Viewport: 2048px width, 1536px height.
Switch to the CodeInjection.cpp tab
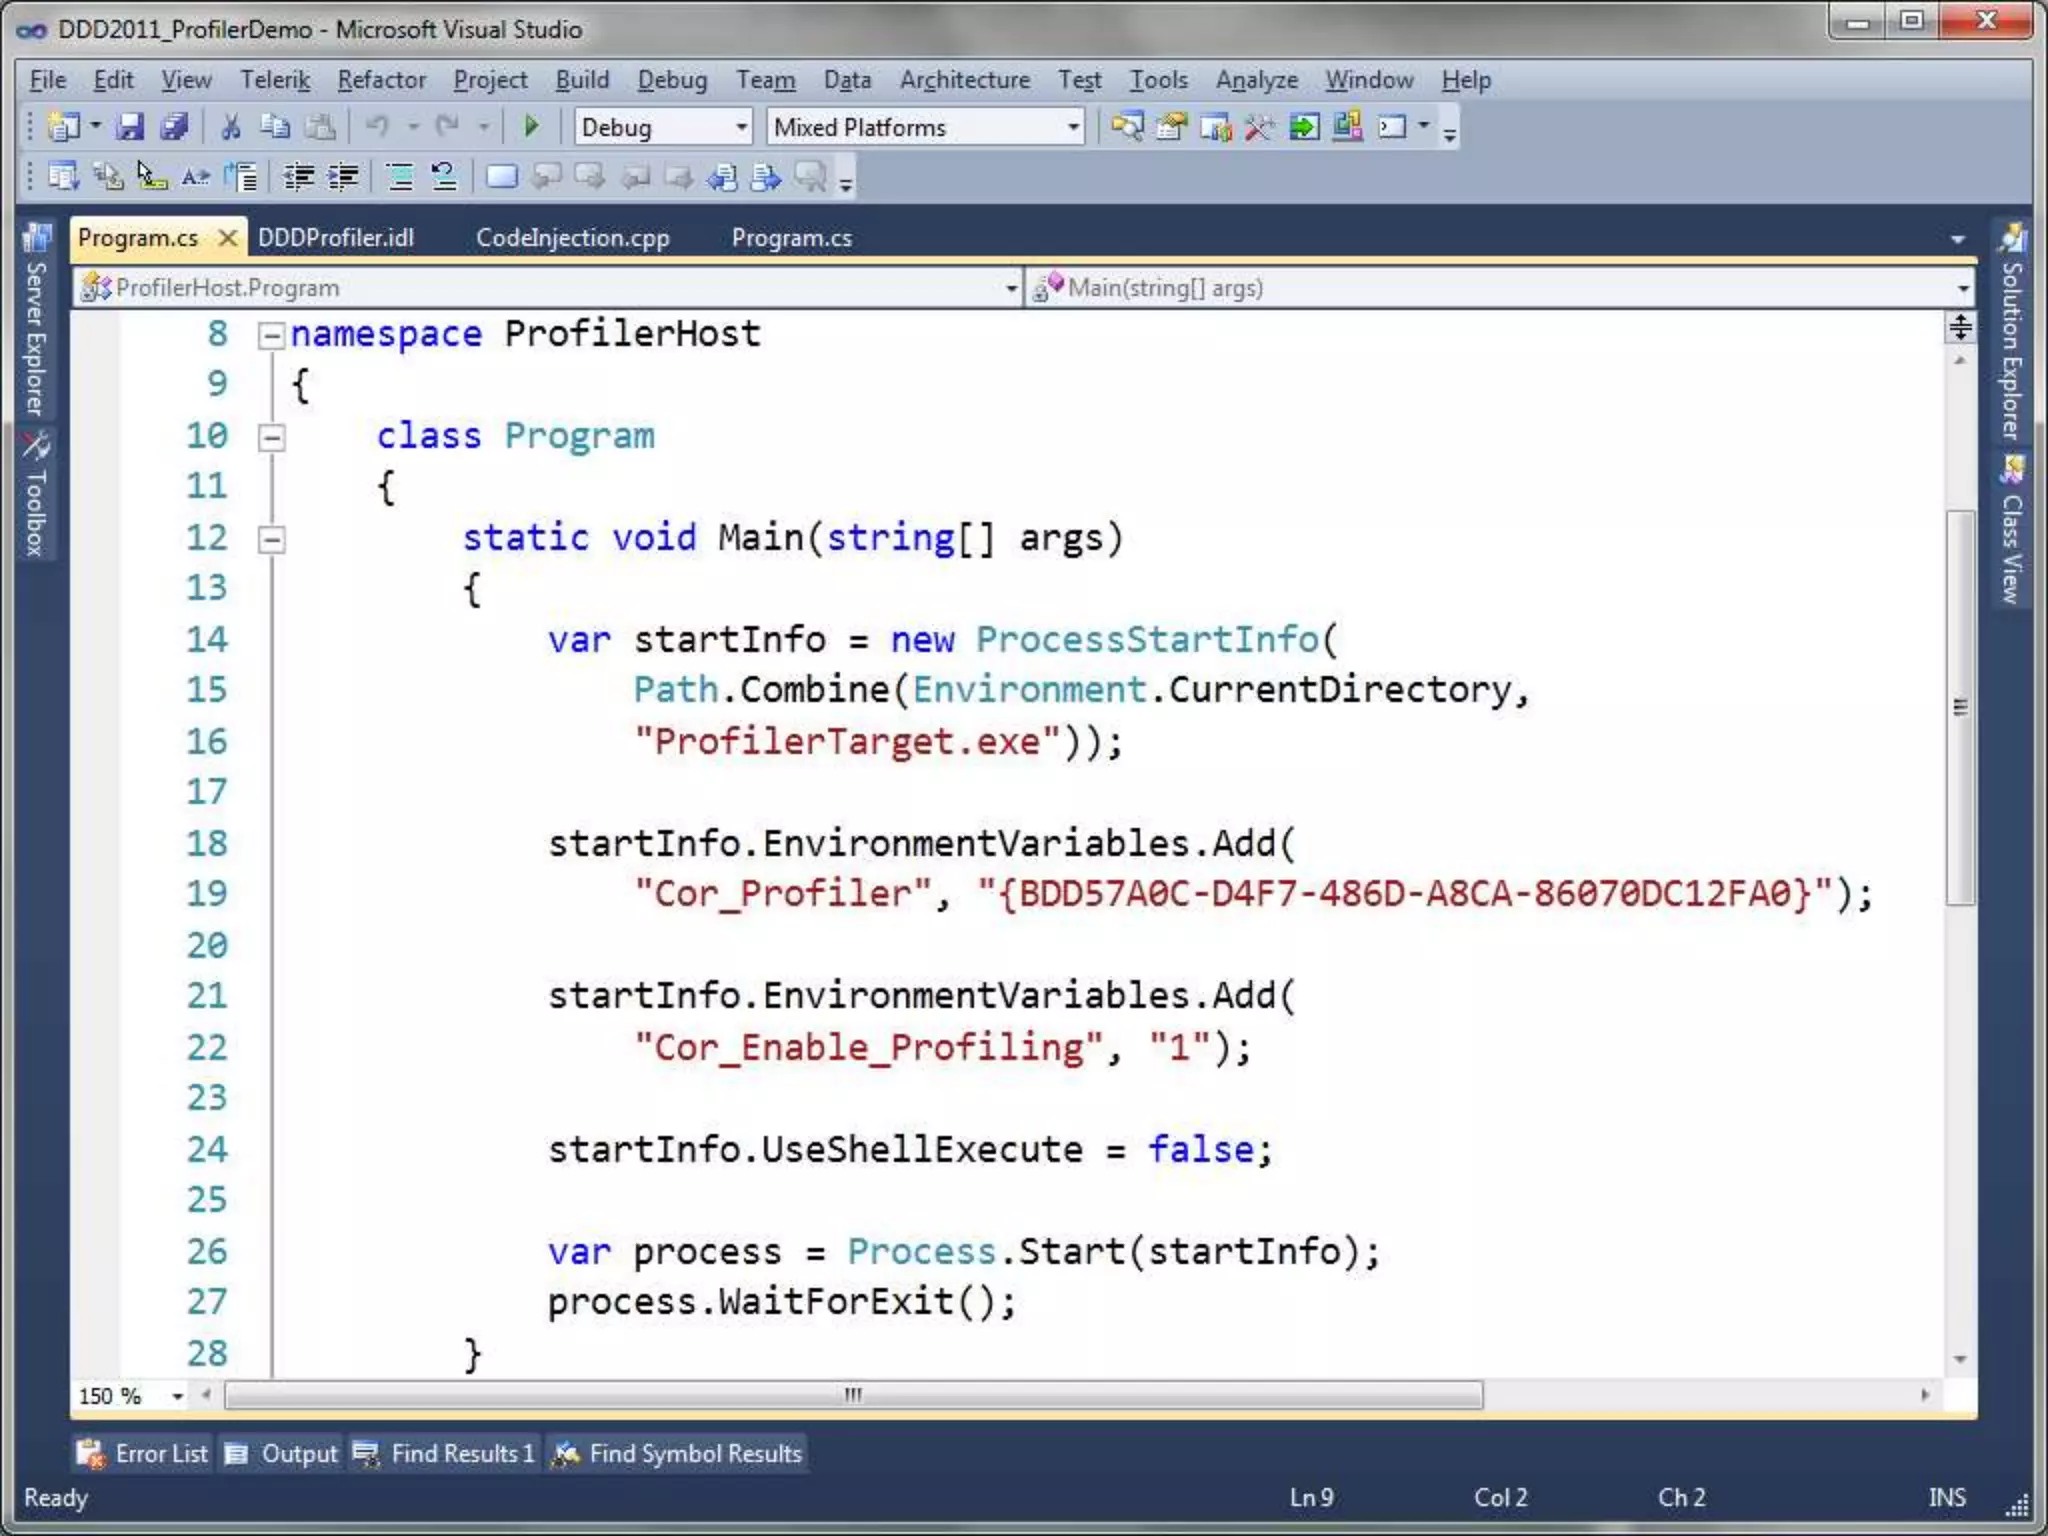coord(572,238)
